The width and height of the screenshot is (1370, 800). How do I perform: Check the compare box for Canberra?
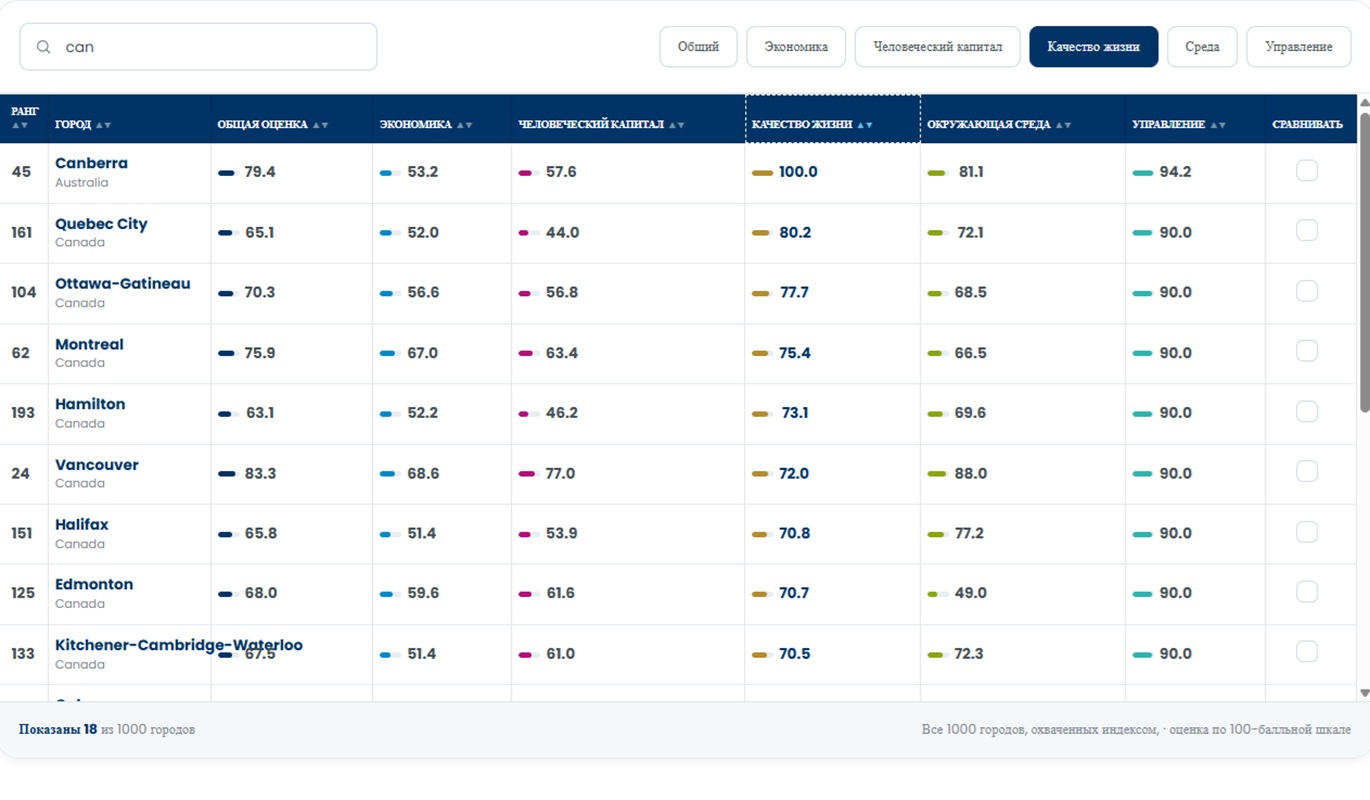(1306, 171)
